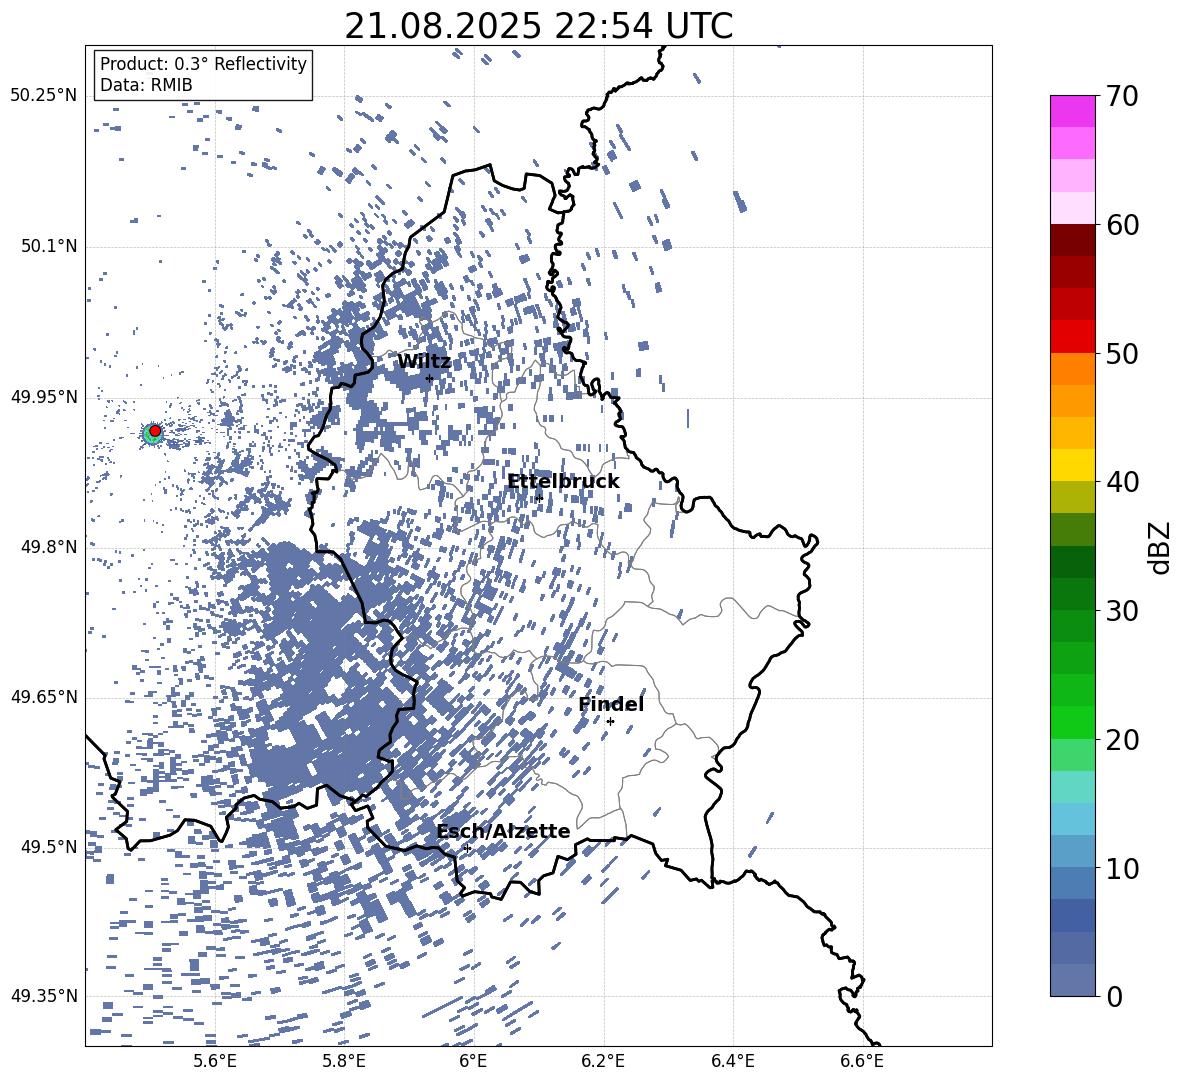Image resolution: width=1184 pixels, height=1081 pixels.
Task: Click the 49.5°N latitude label
Action: pos(48,846)
